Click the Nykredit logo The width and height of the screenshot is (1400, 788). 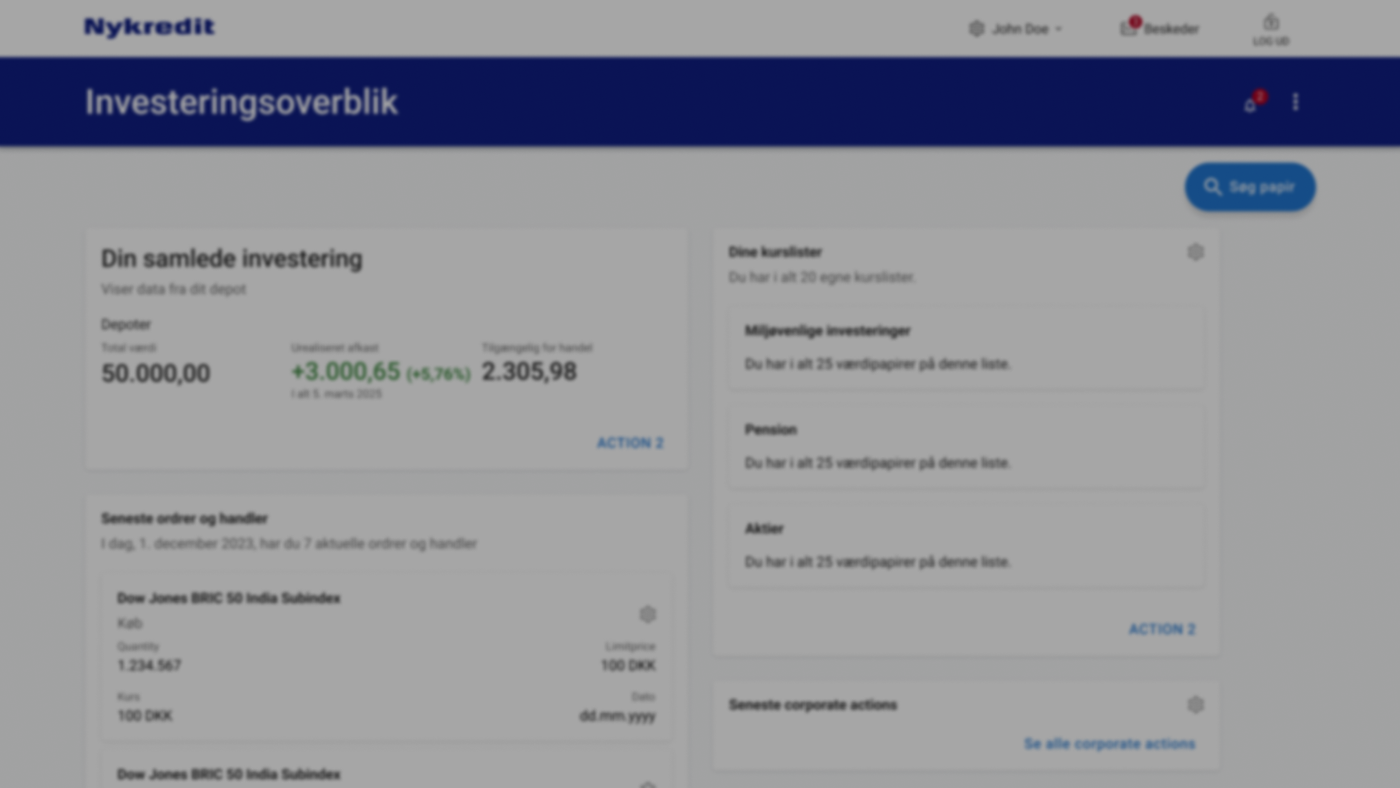(149, 28)
